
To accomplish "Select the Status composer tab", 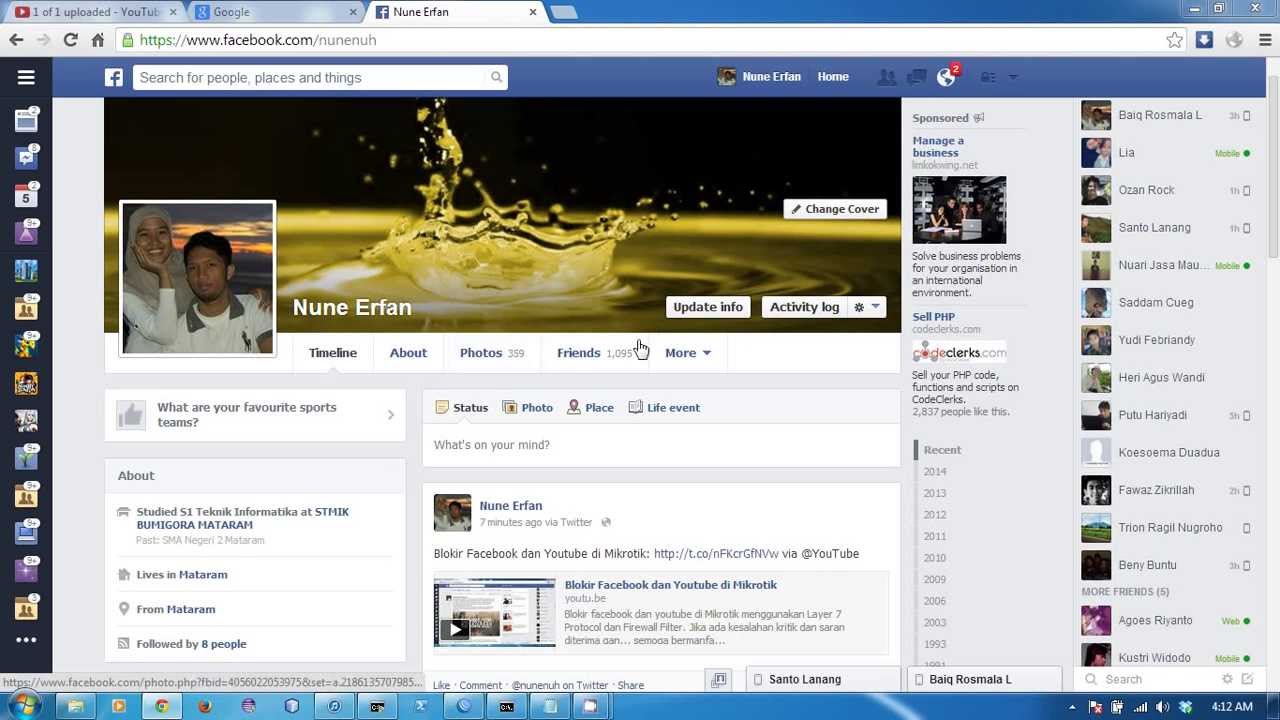I will pyautogui.click(x=462, y=407).
